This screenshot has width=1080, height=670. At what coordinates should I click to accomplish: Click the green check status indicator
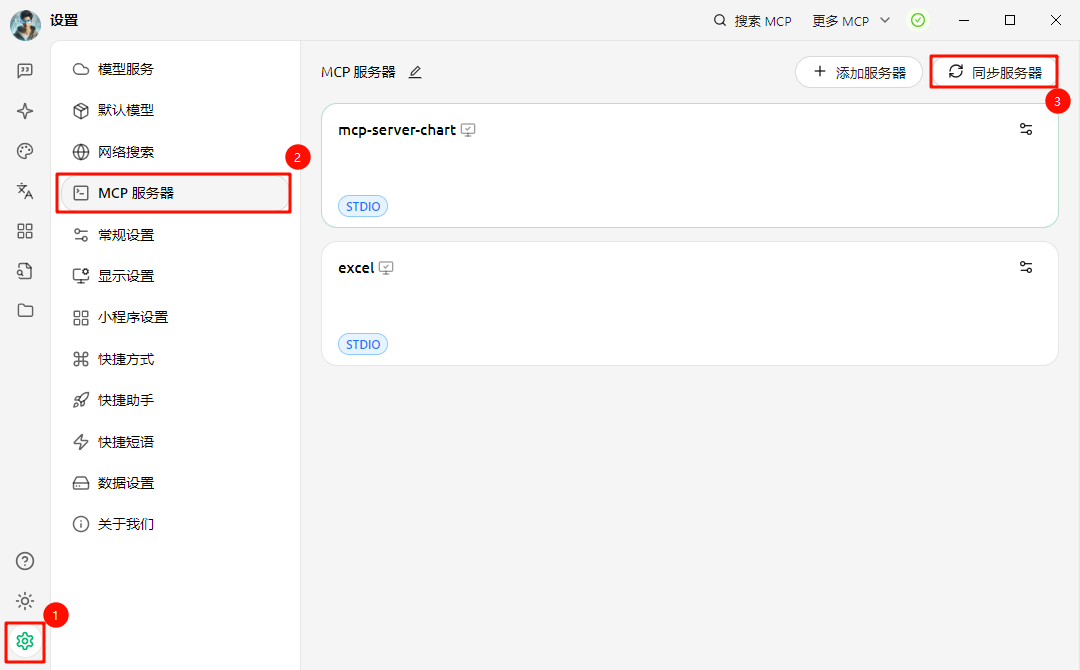click(x=917, y=20)
